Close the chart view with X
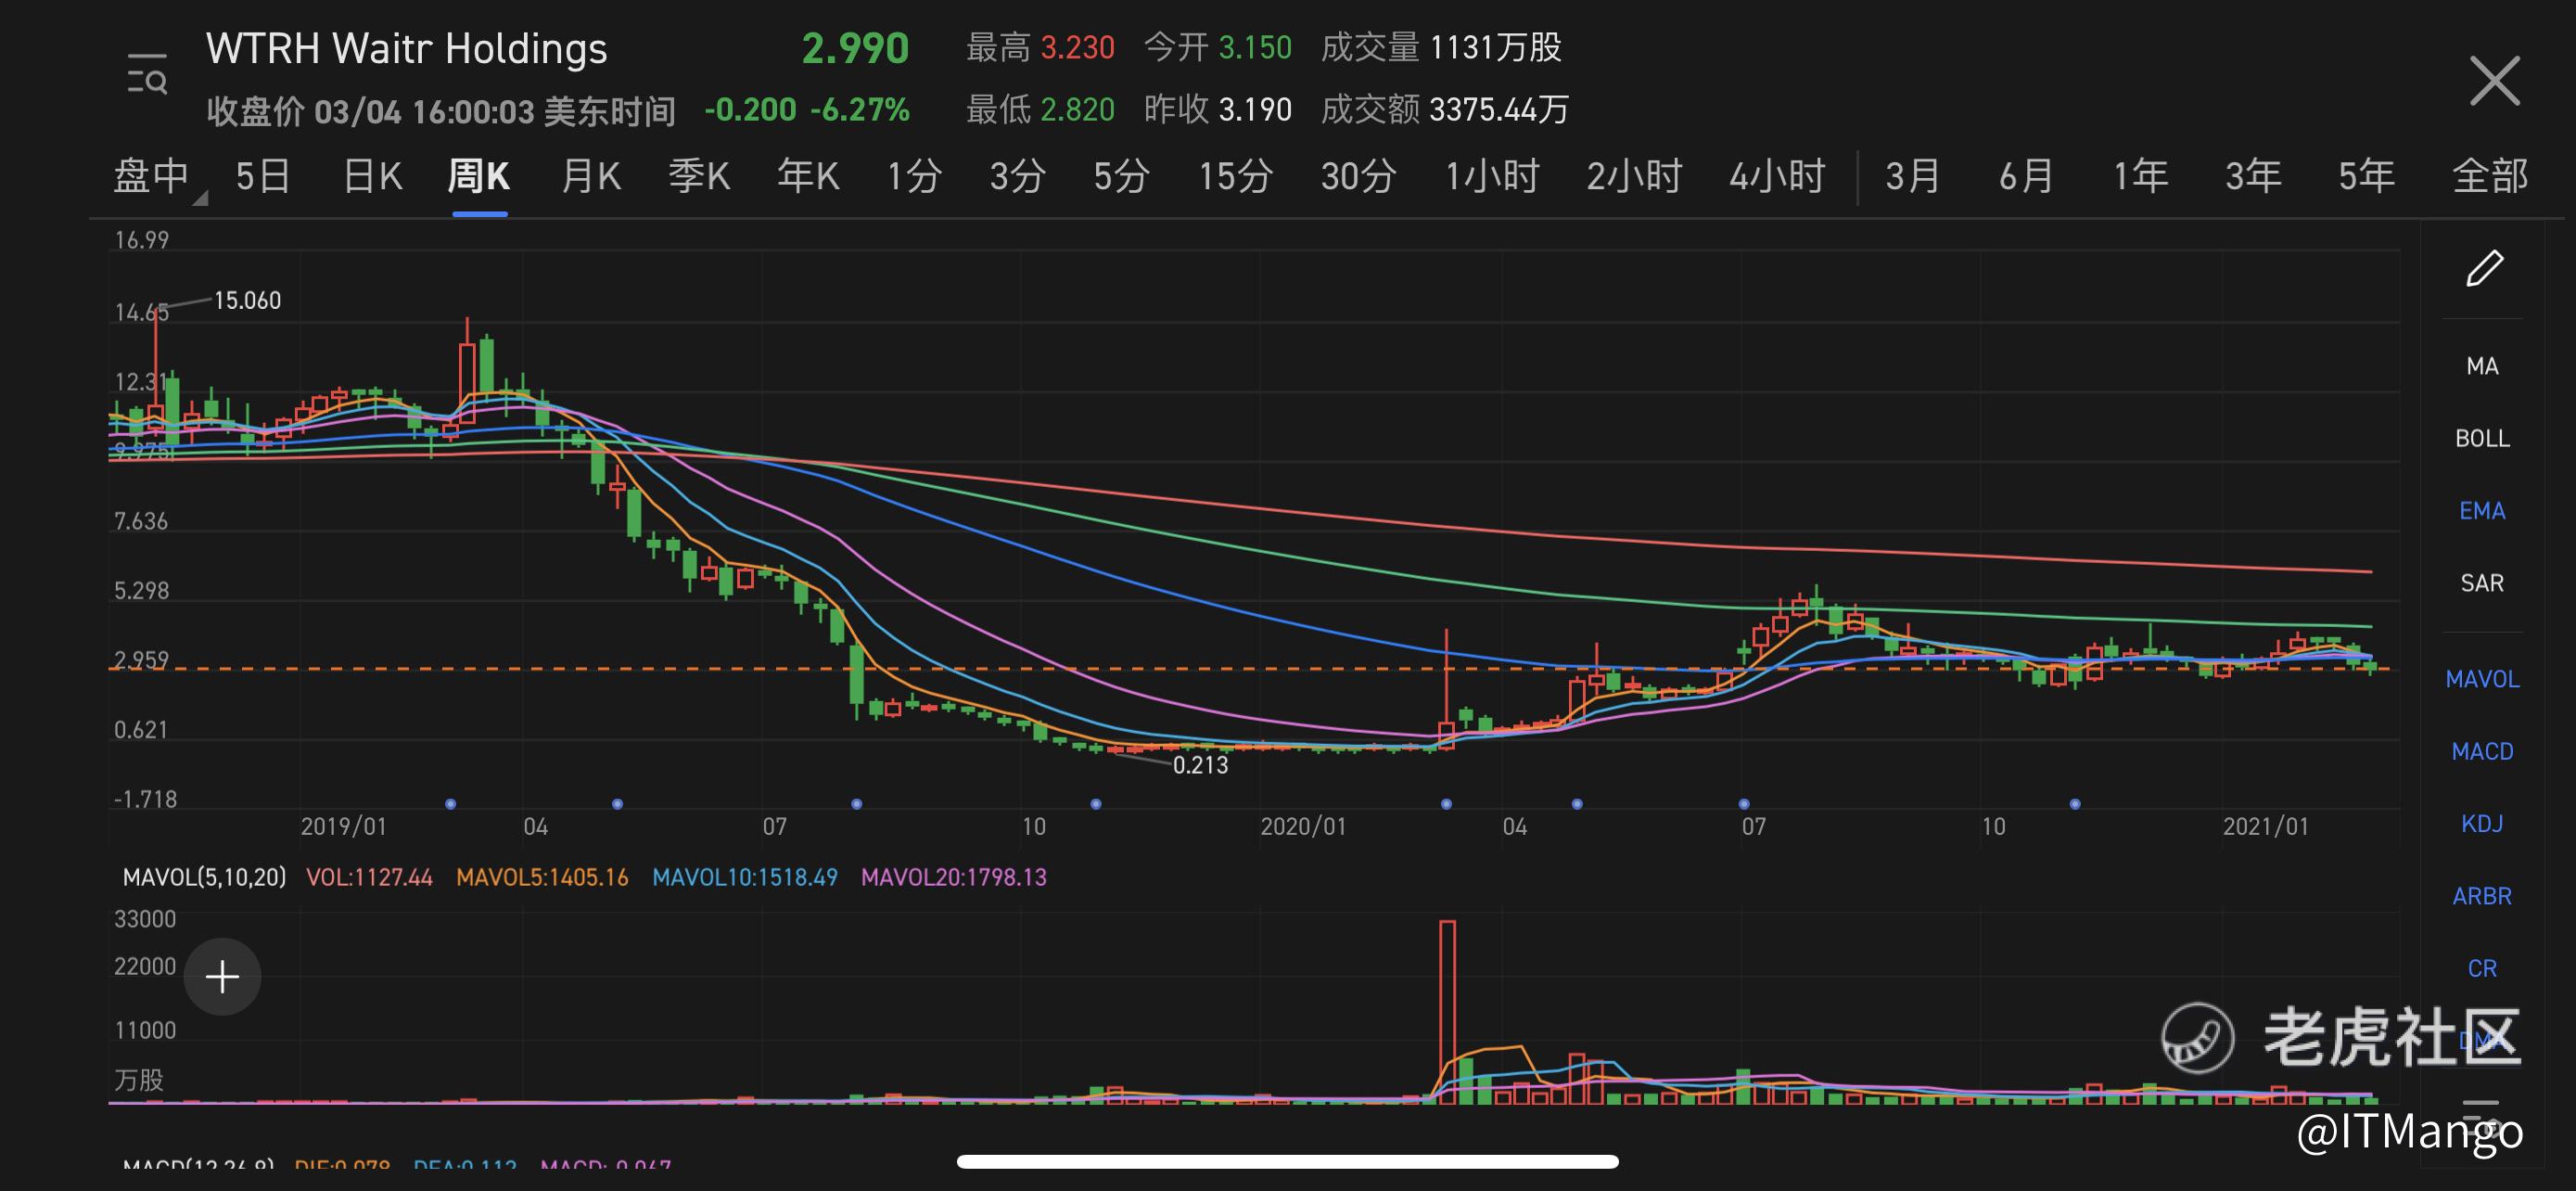 click(2494, 81)
